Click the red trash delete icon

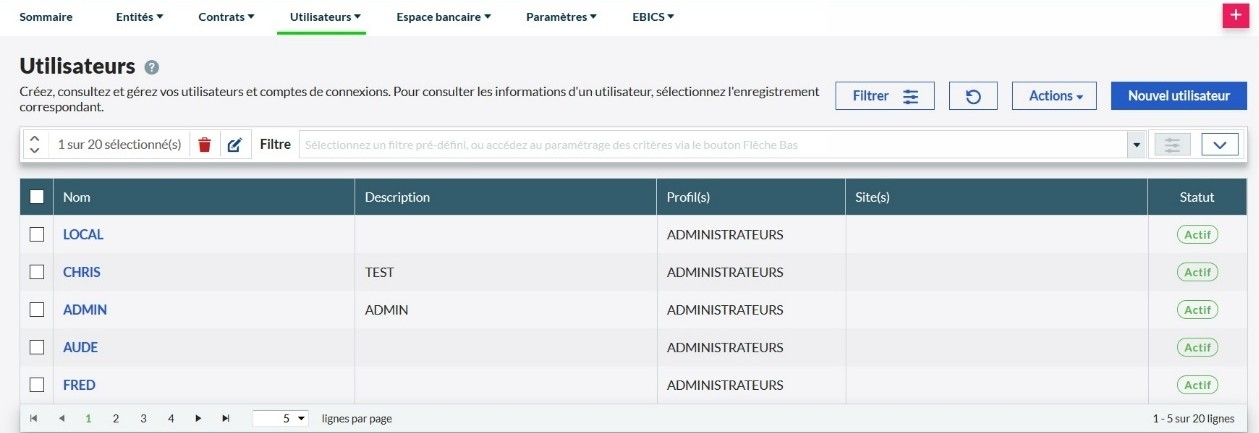[x=205, y=145]
